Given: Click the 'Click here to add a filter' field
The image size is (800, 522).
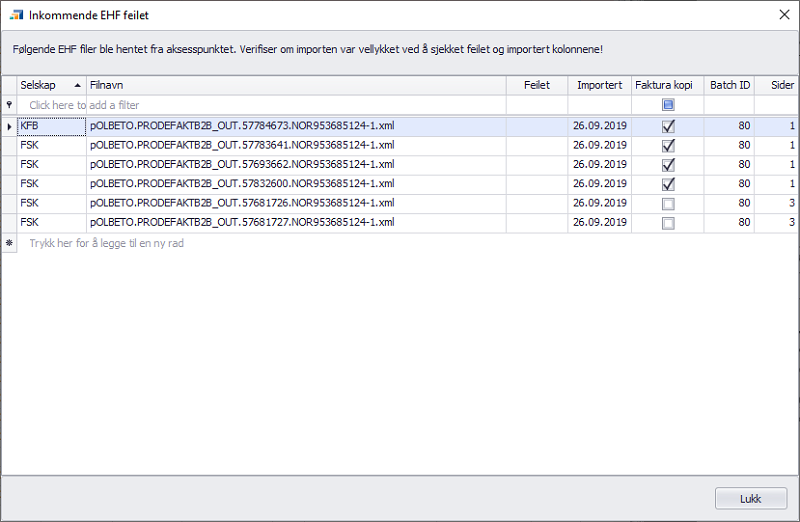Looking at the screenshot, I should coord(84,105).
